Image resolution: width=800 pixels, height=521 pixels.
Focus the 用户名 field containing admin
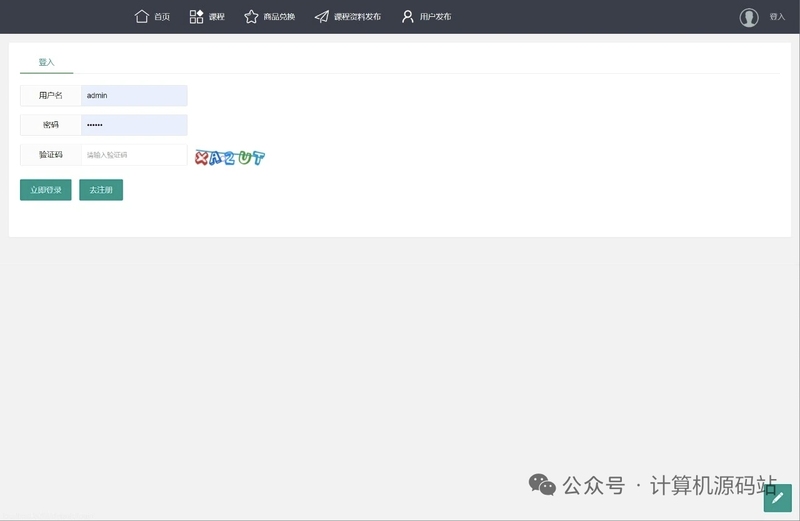coord(134,95)
